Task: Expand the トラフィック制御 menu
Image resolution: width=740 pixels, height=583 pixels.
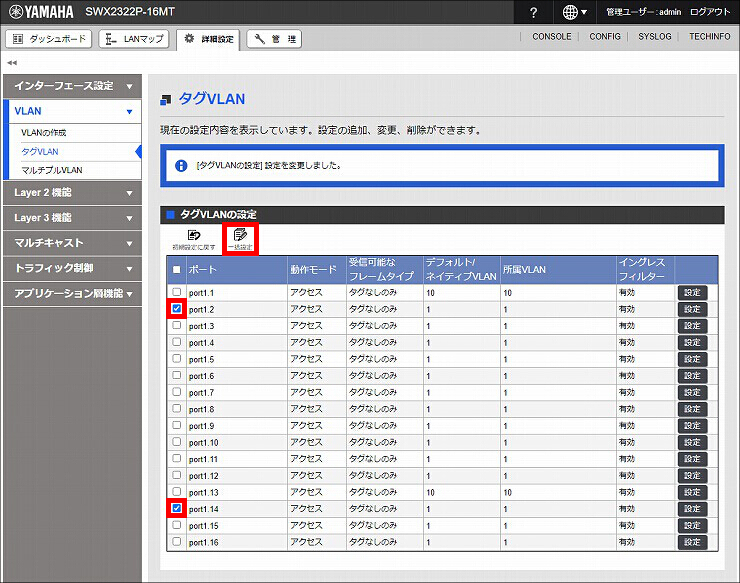Action: pos(72,268)
